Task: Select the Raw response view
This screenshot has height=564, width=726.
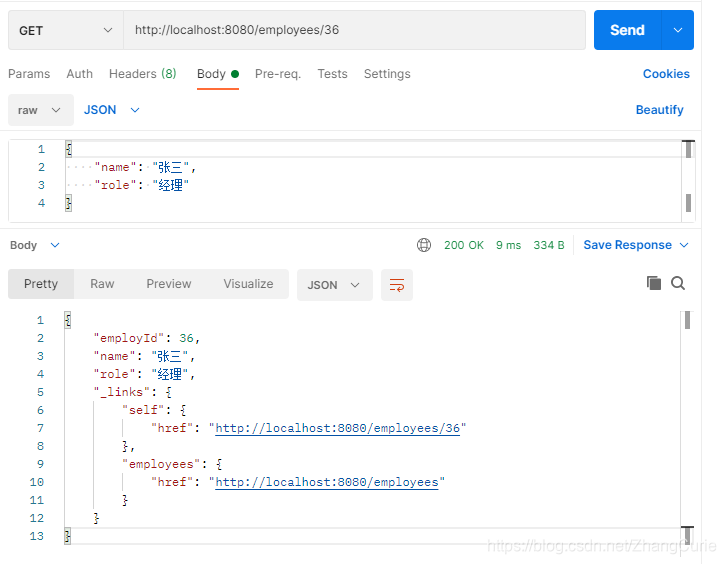Action: coord(102,284)
